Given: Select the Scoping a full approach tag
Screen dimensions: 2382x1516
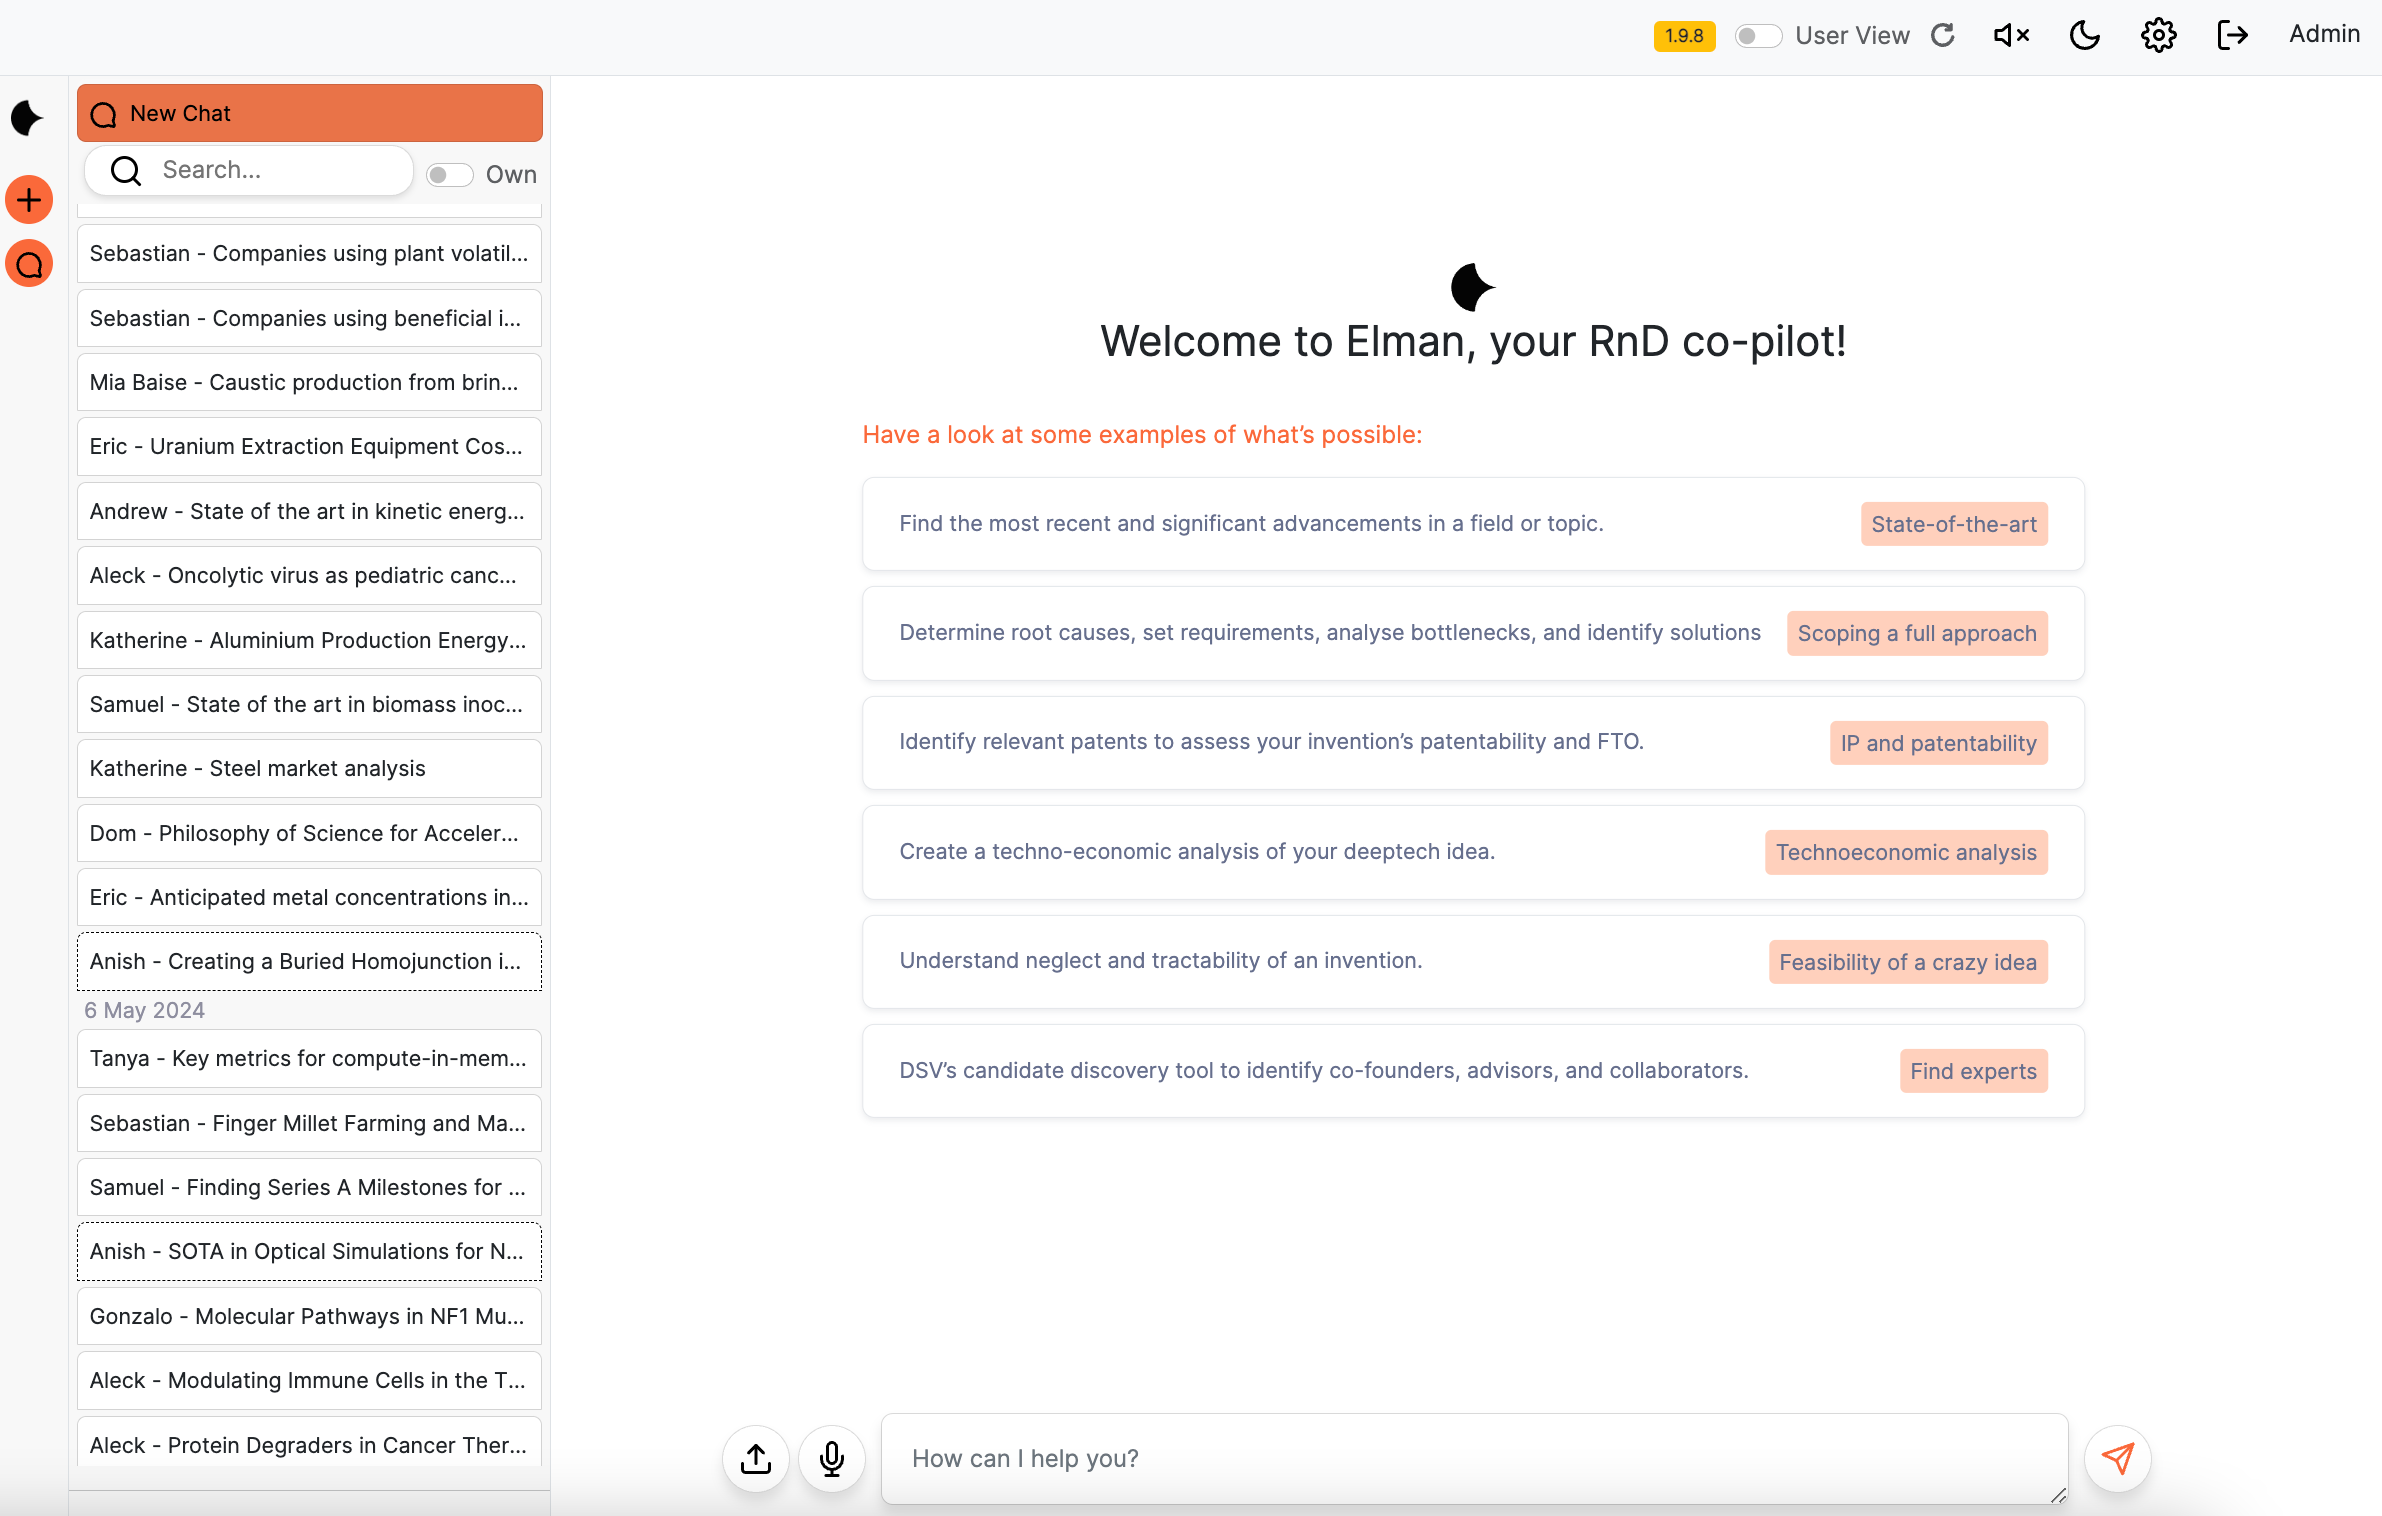Looking at the screenshot, I should [1917, 633].
